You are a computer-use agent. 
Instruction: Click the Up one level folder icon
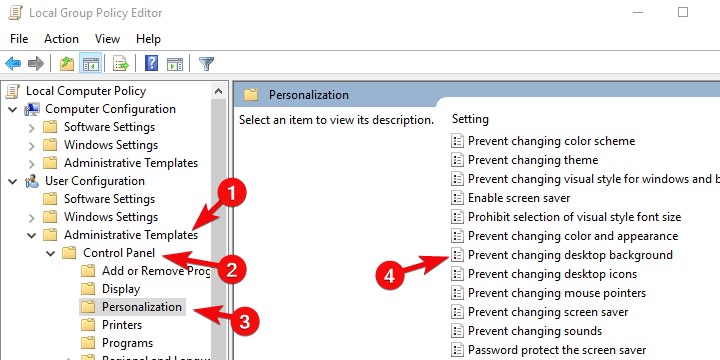[x=67, y=63]
